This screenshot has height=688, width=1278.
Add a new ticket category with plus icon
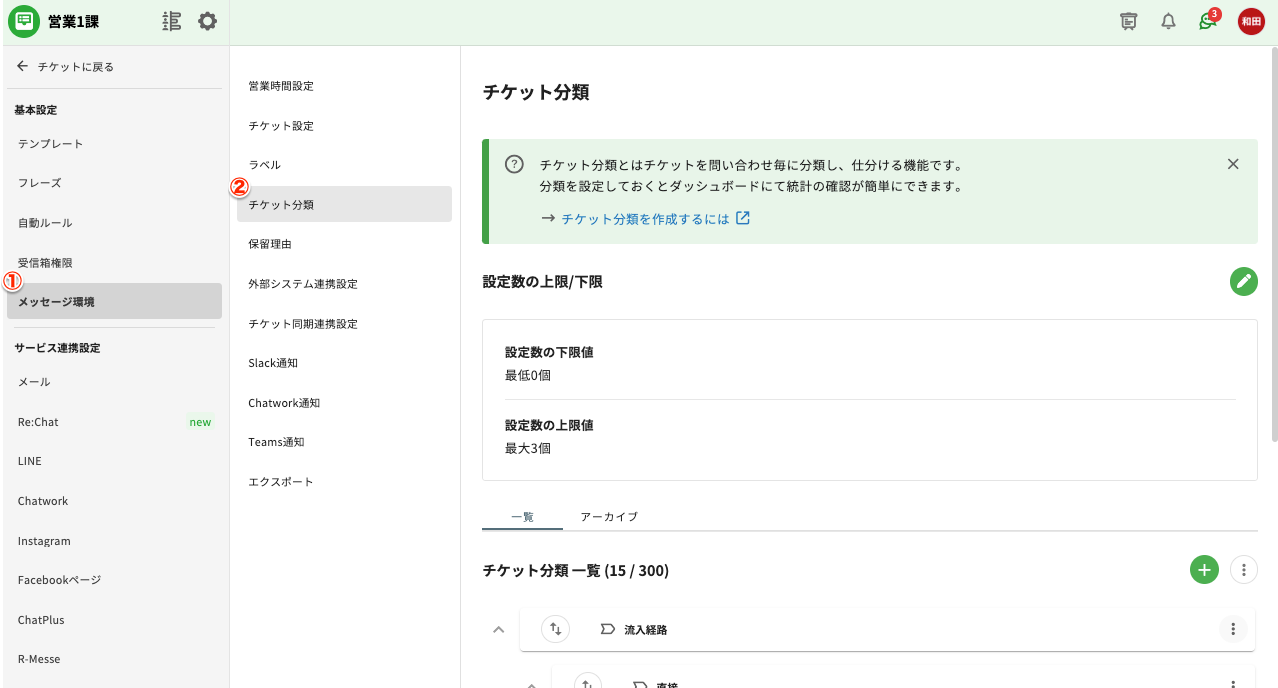[x=1204, y=570]
